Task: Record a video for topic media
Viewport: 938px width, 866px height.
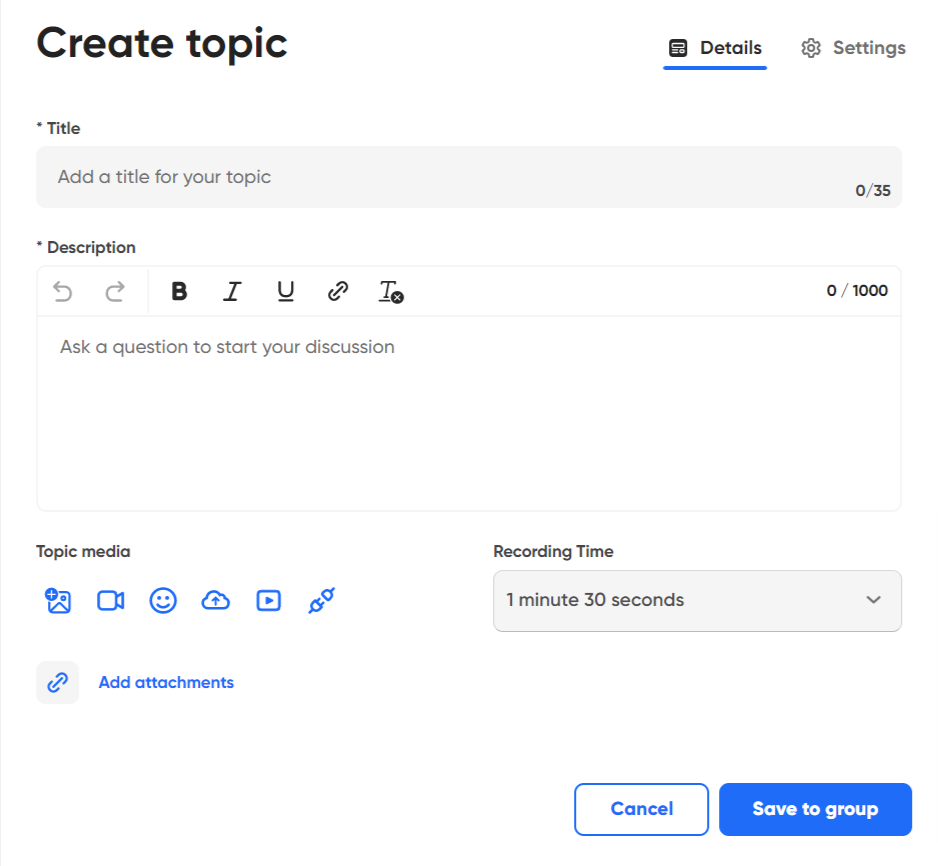Action: (x=111, y=600)
